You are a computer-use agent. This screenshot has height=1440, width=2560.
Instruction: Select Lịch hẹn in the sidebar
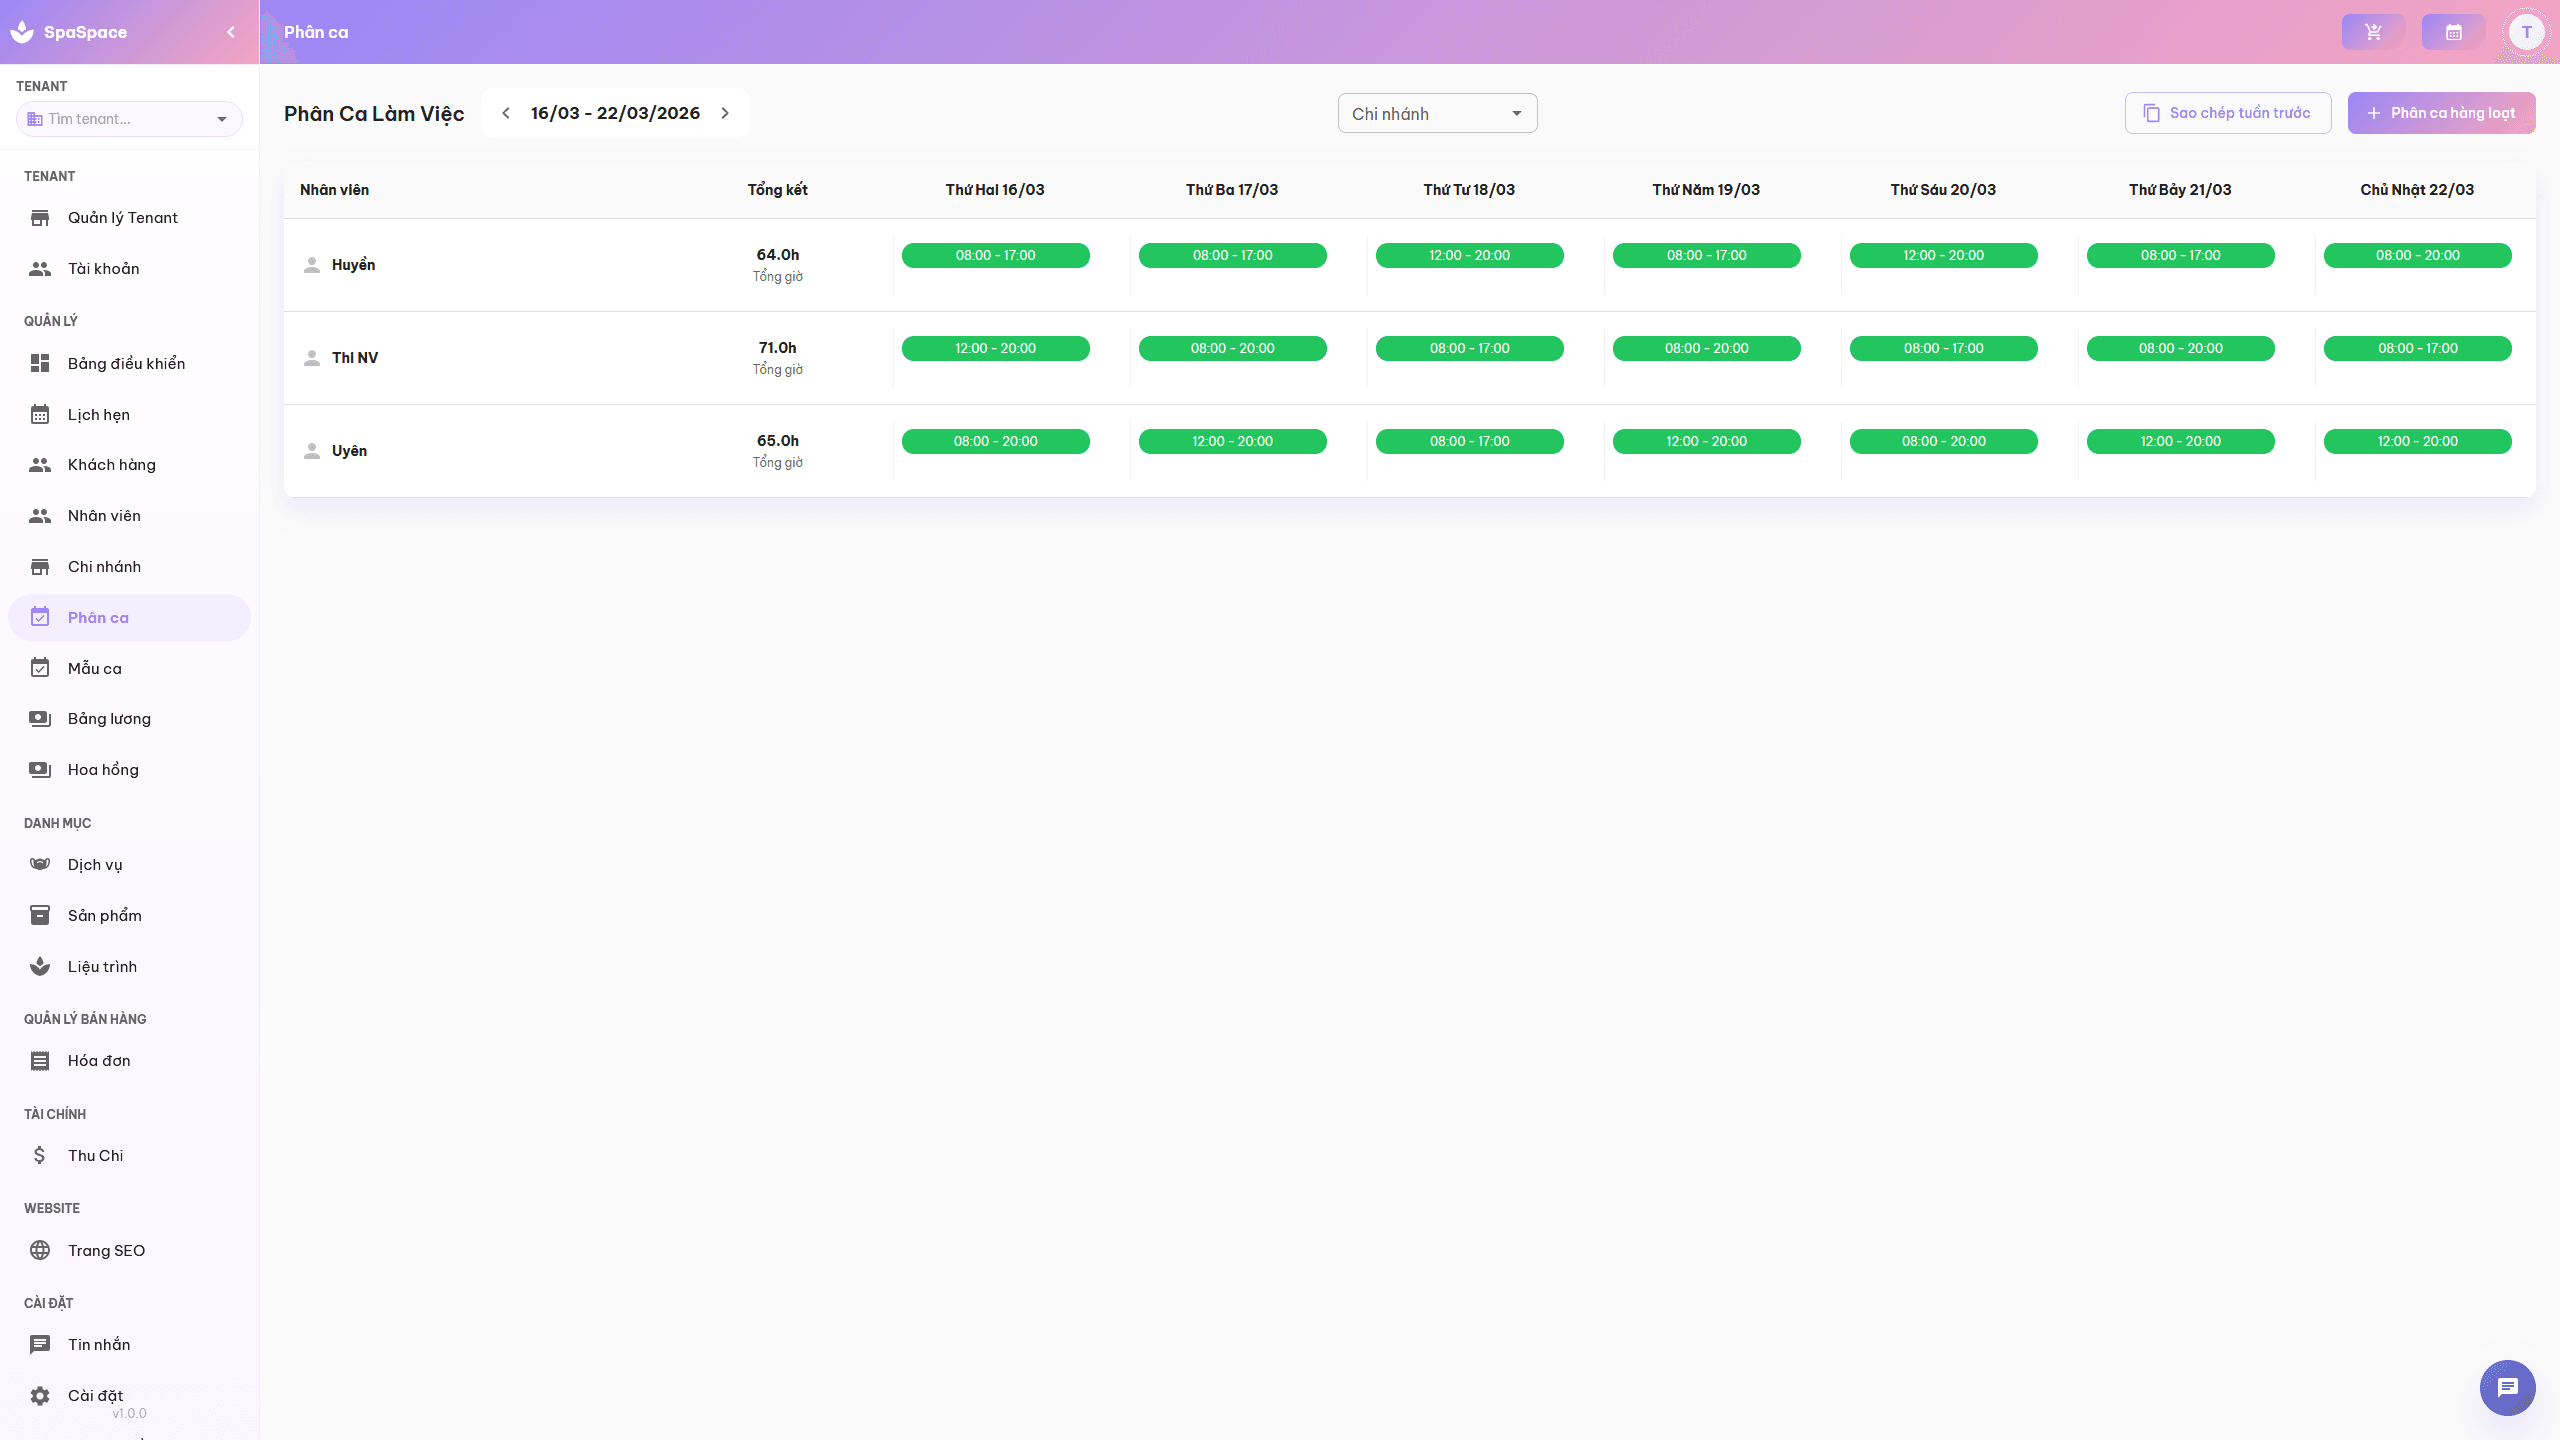pyautogui.click(x=99, y=414)
